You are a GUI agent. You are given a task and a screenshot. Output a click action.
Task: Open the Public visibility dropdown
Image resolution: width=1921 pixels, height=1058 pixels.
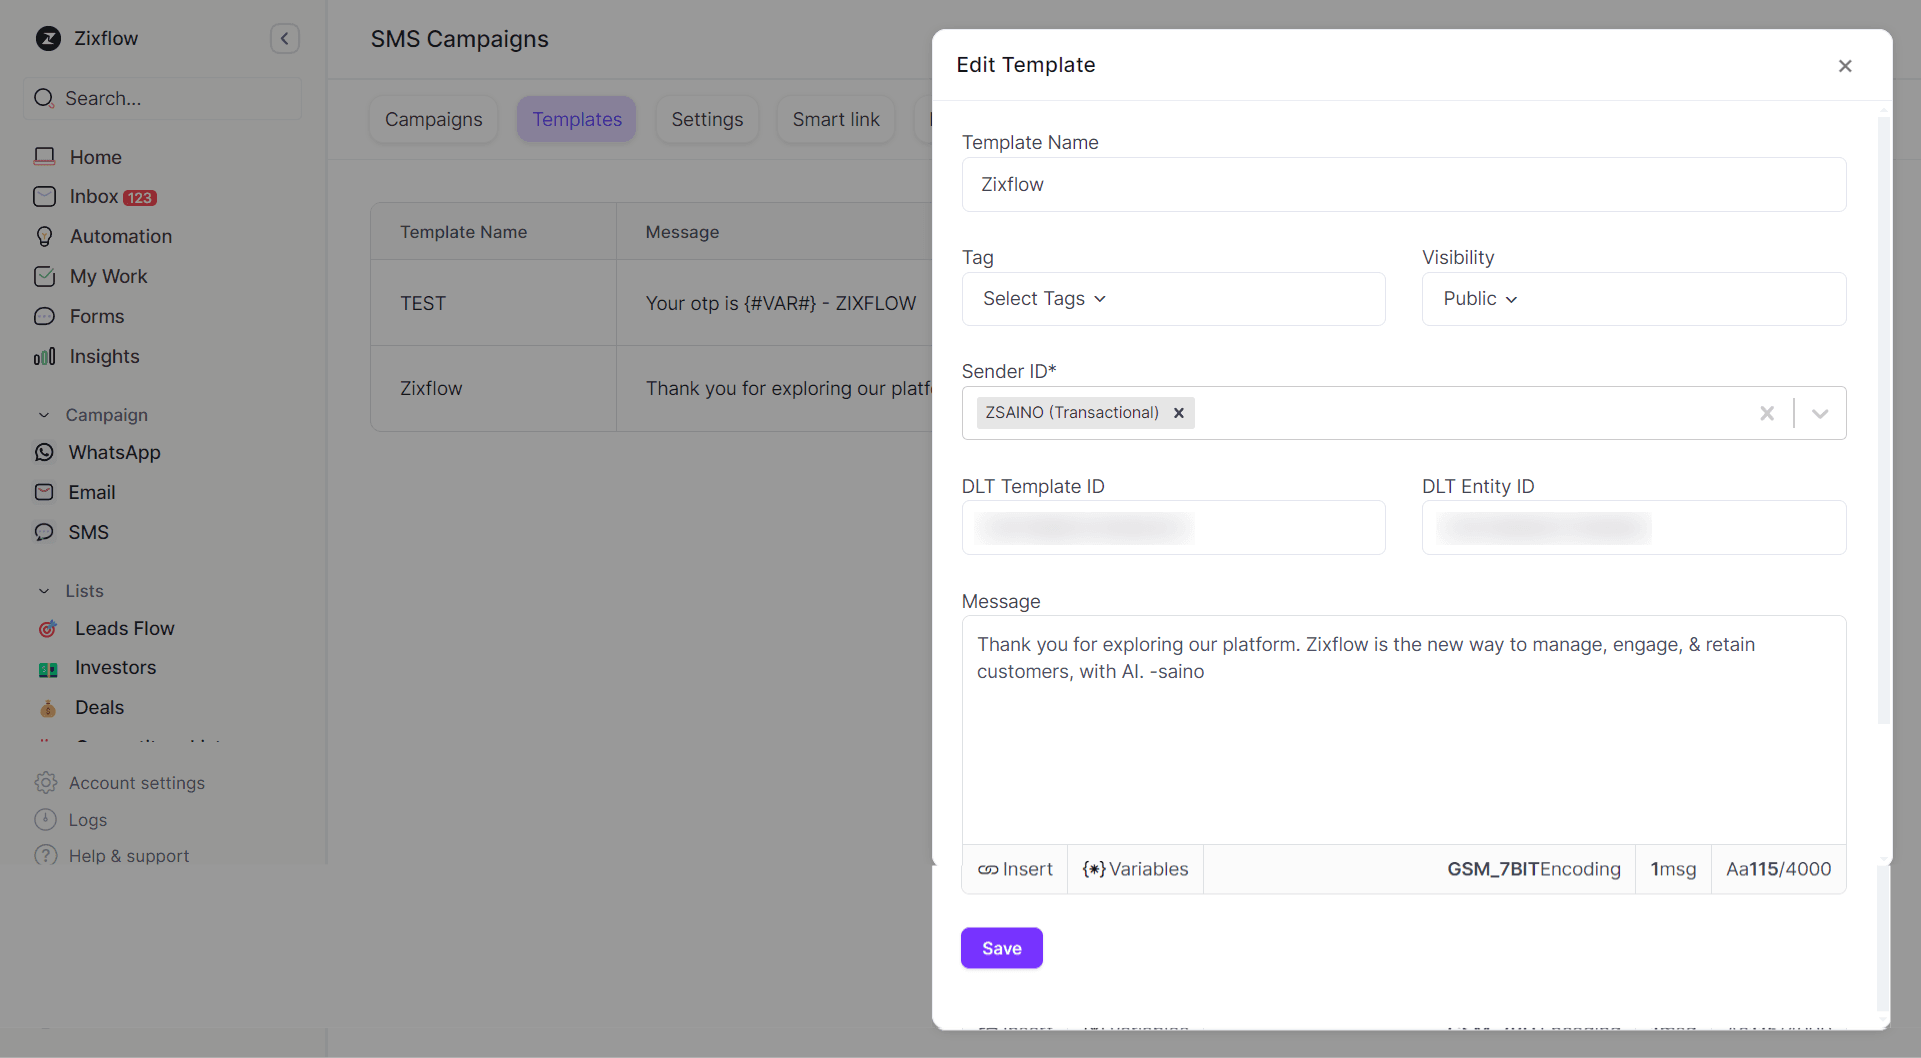[x=1480, y=299]
